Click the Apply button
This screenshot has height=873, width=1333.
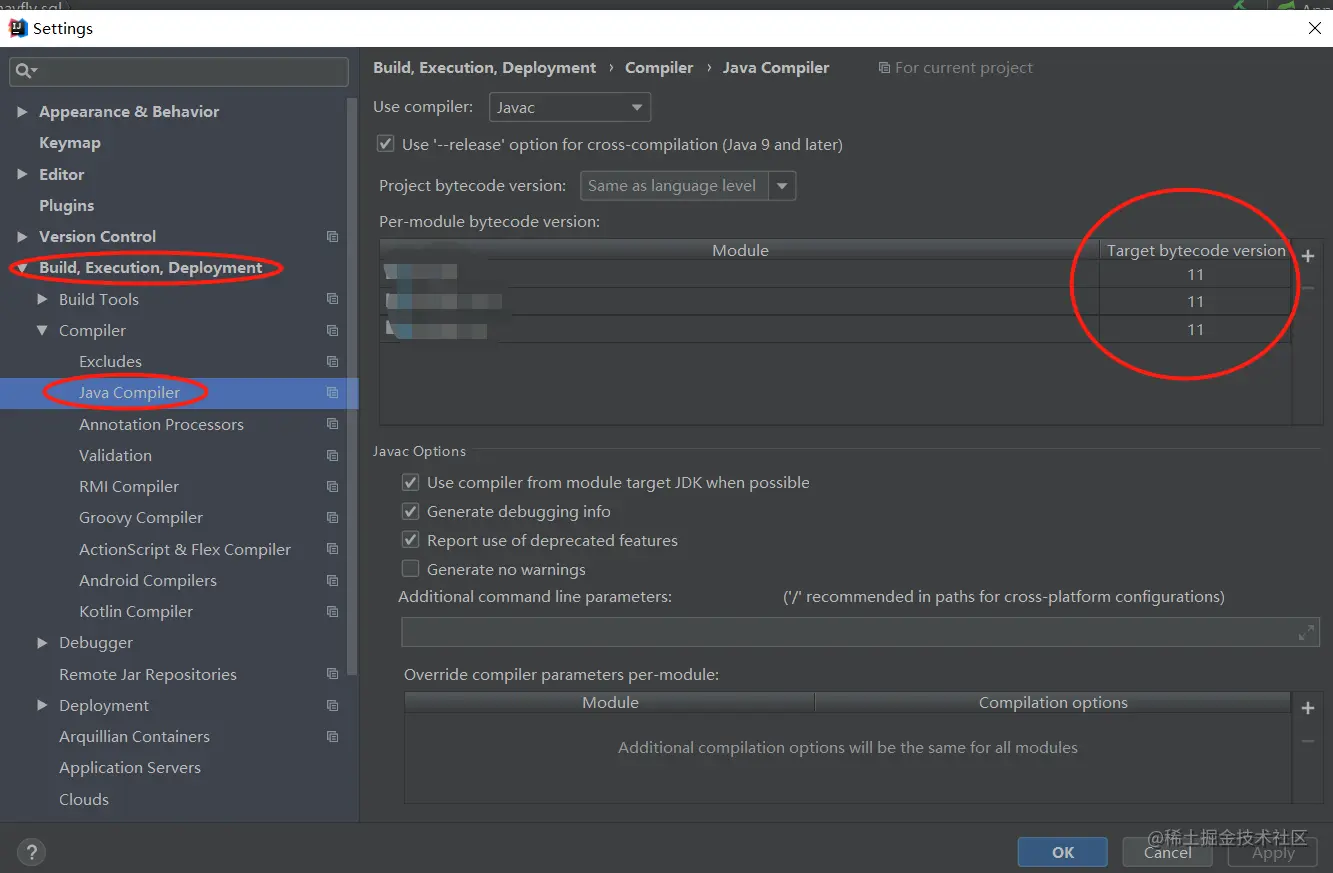click(x=1273, y=852)
